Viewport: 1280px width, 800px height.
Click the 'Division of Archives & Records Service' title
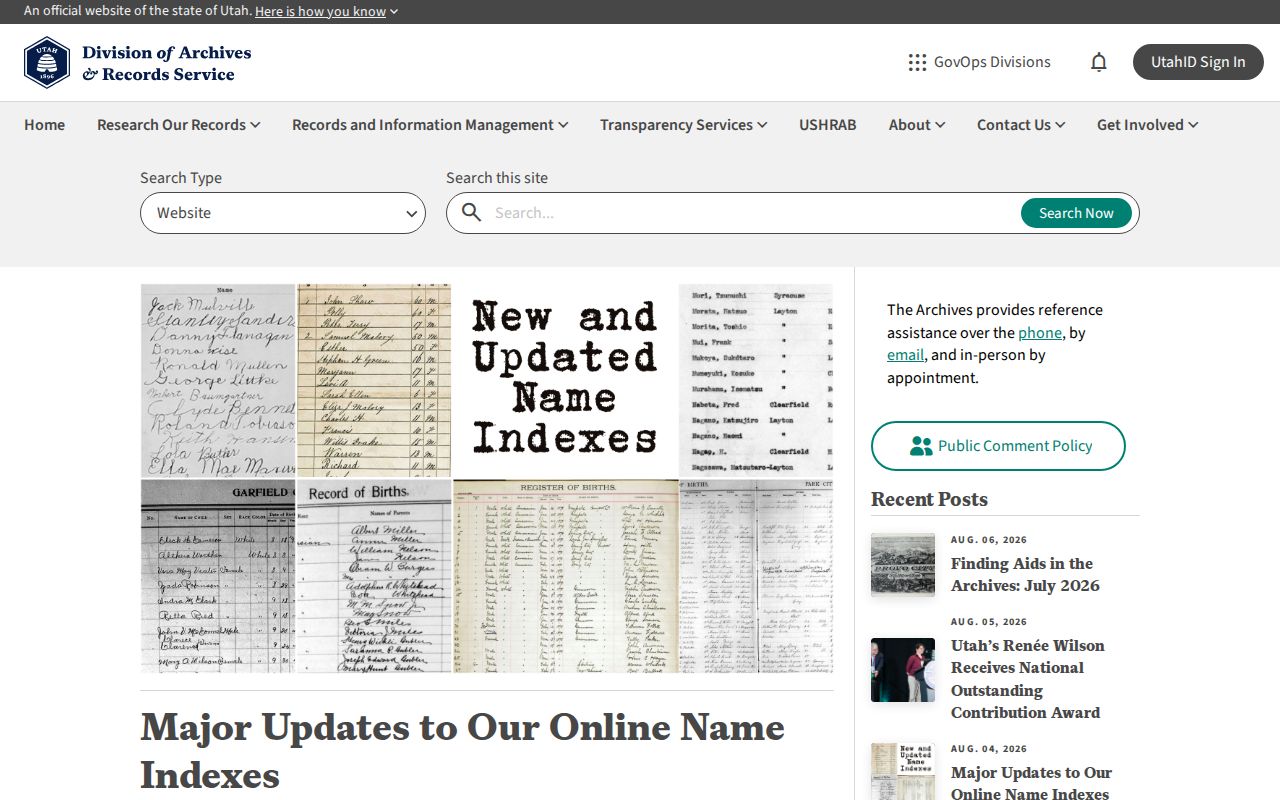tap(167, 63)
